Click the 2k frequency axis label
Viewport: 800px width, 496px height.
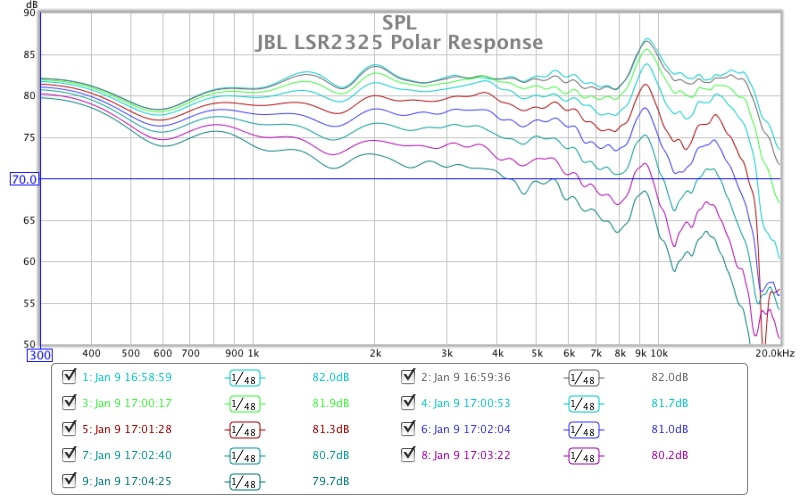tap(375, 353)
